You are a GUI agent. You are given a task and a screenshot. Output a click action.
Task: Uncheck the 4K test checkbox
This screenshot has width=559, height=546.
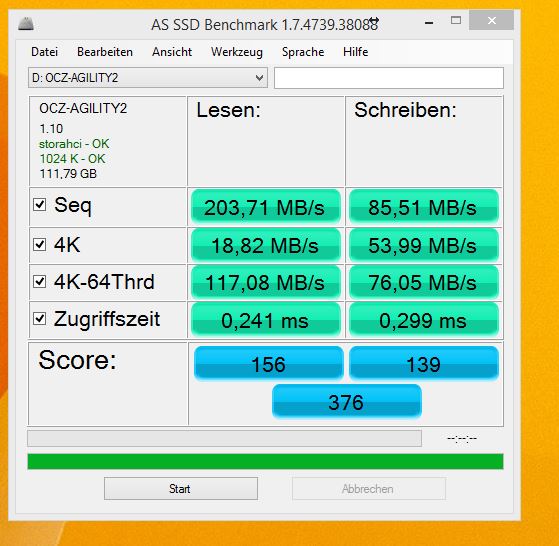pyautogui.click(x=40, y=244)
